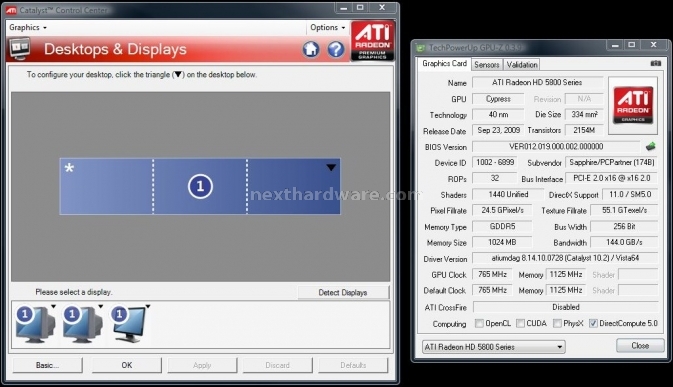
Task: Click the GPU-Z screenshot camera icon
Action: [x=655, y=63]
